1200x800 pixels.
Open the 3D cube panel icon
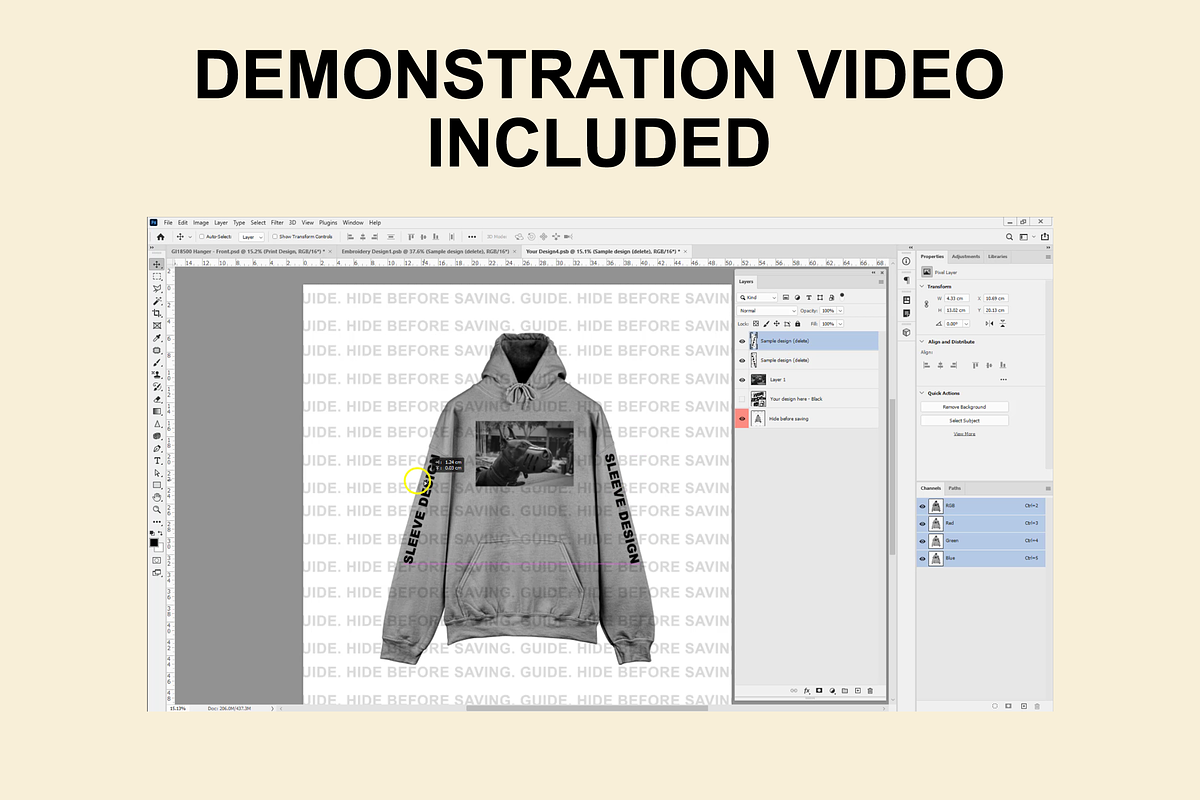point(906,332)
